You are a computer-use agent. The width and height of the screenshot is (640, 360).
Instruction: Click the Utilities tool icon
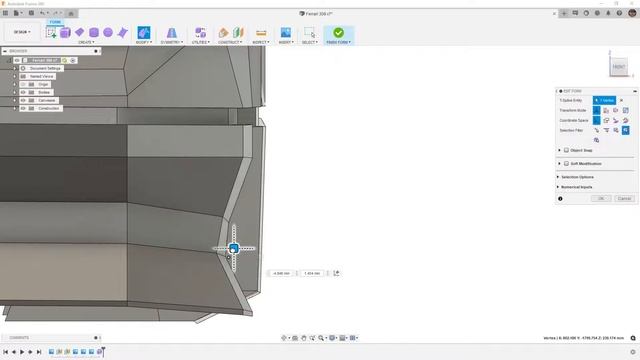pos(200,33)
